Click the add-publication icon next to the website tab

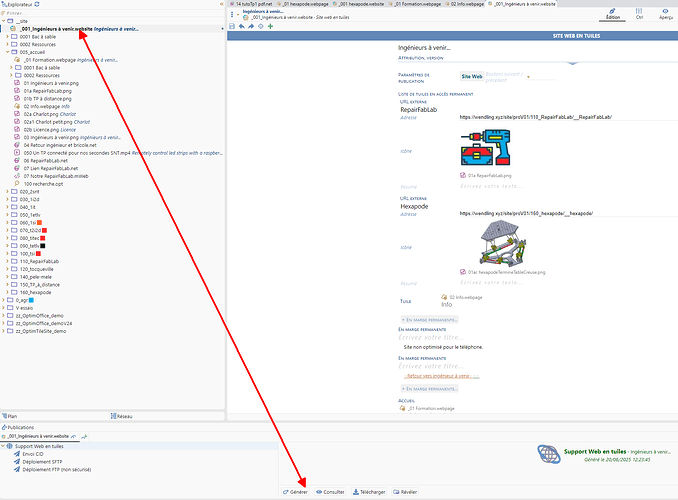(x=84, y=436)
